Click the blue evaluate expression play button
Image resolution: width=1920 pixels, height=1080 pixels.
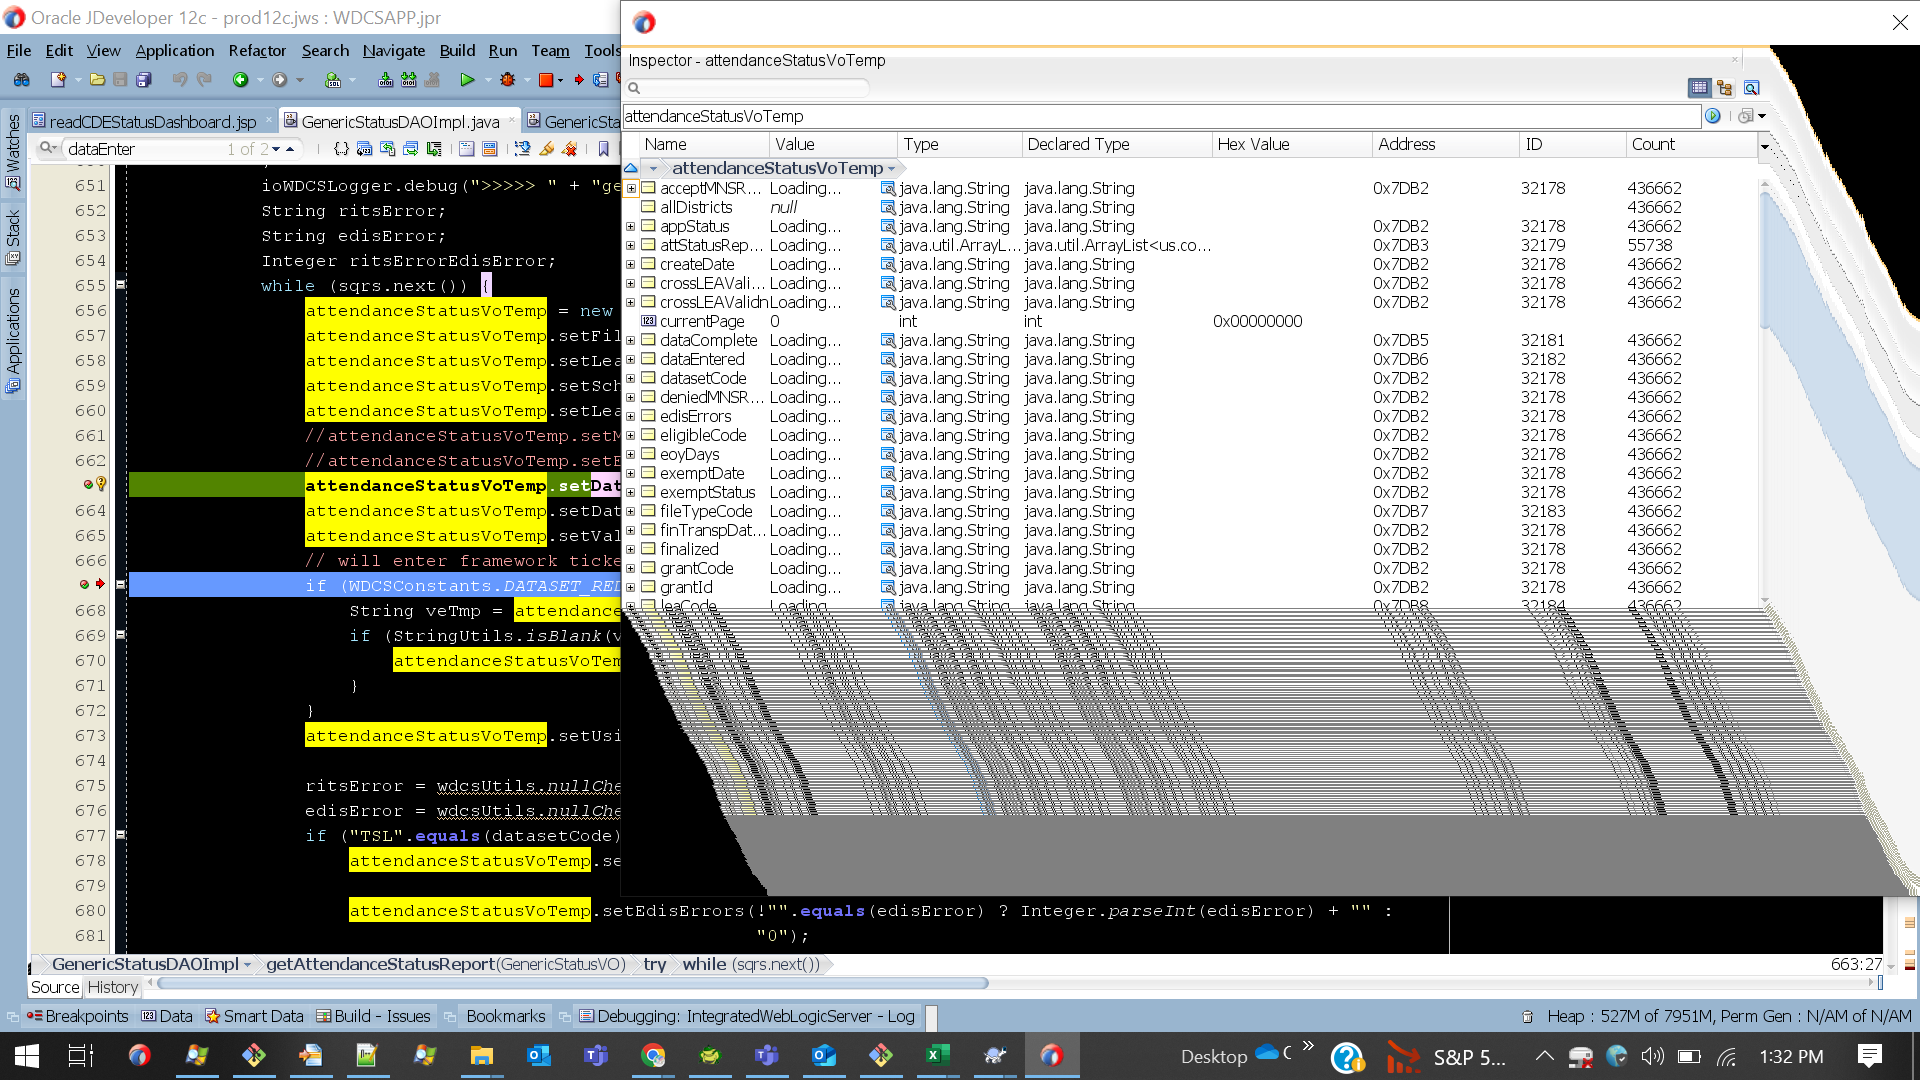coord(1713,116)
